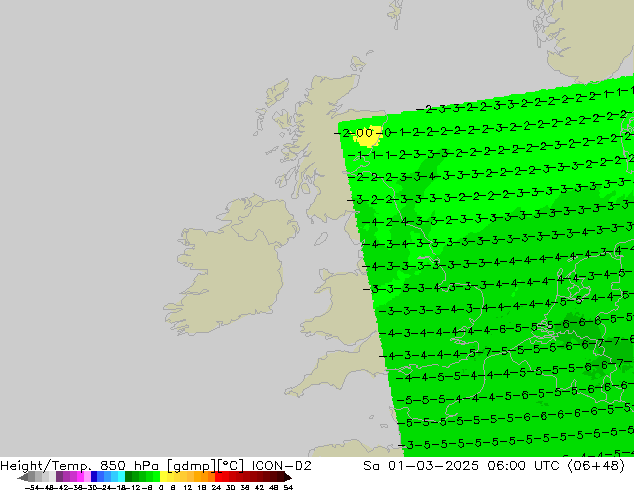Click the yellow warm patch over northeast Scotland
The width and height of the screenshot is (634, 490).
pyautogui.click(x=368, y=137)
